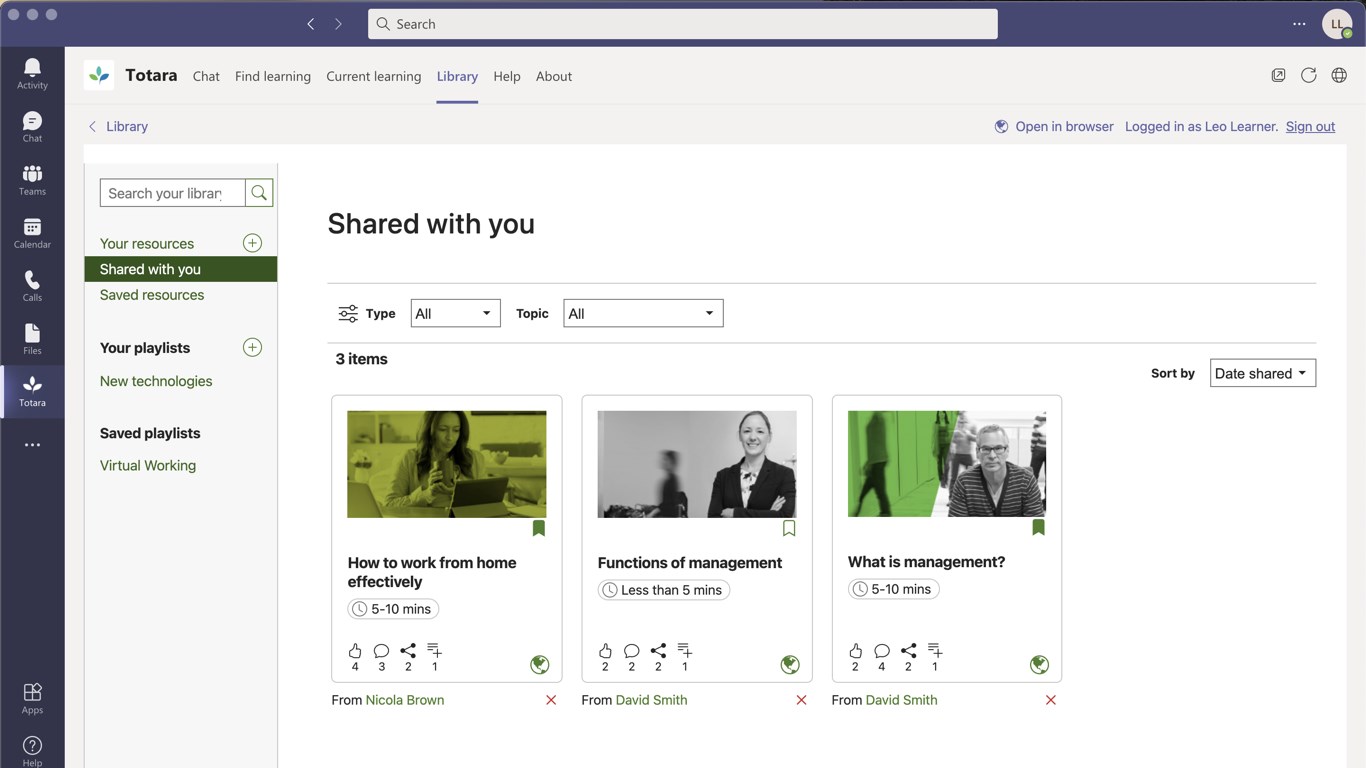
Task: Like the 'How to work from home effectively' card
Action: pos(355,651)
